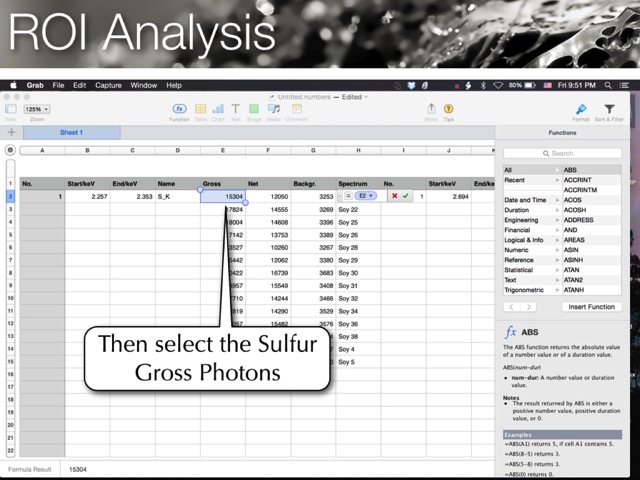This screenshot has height=480, width=640.
Task: Accept formula with green checkmark
Action: point(407,197)
